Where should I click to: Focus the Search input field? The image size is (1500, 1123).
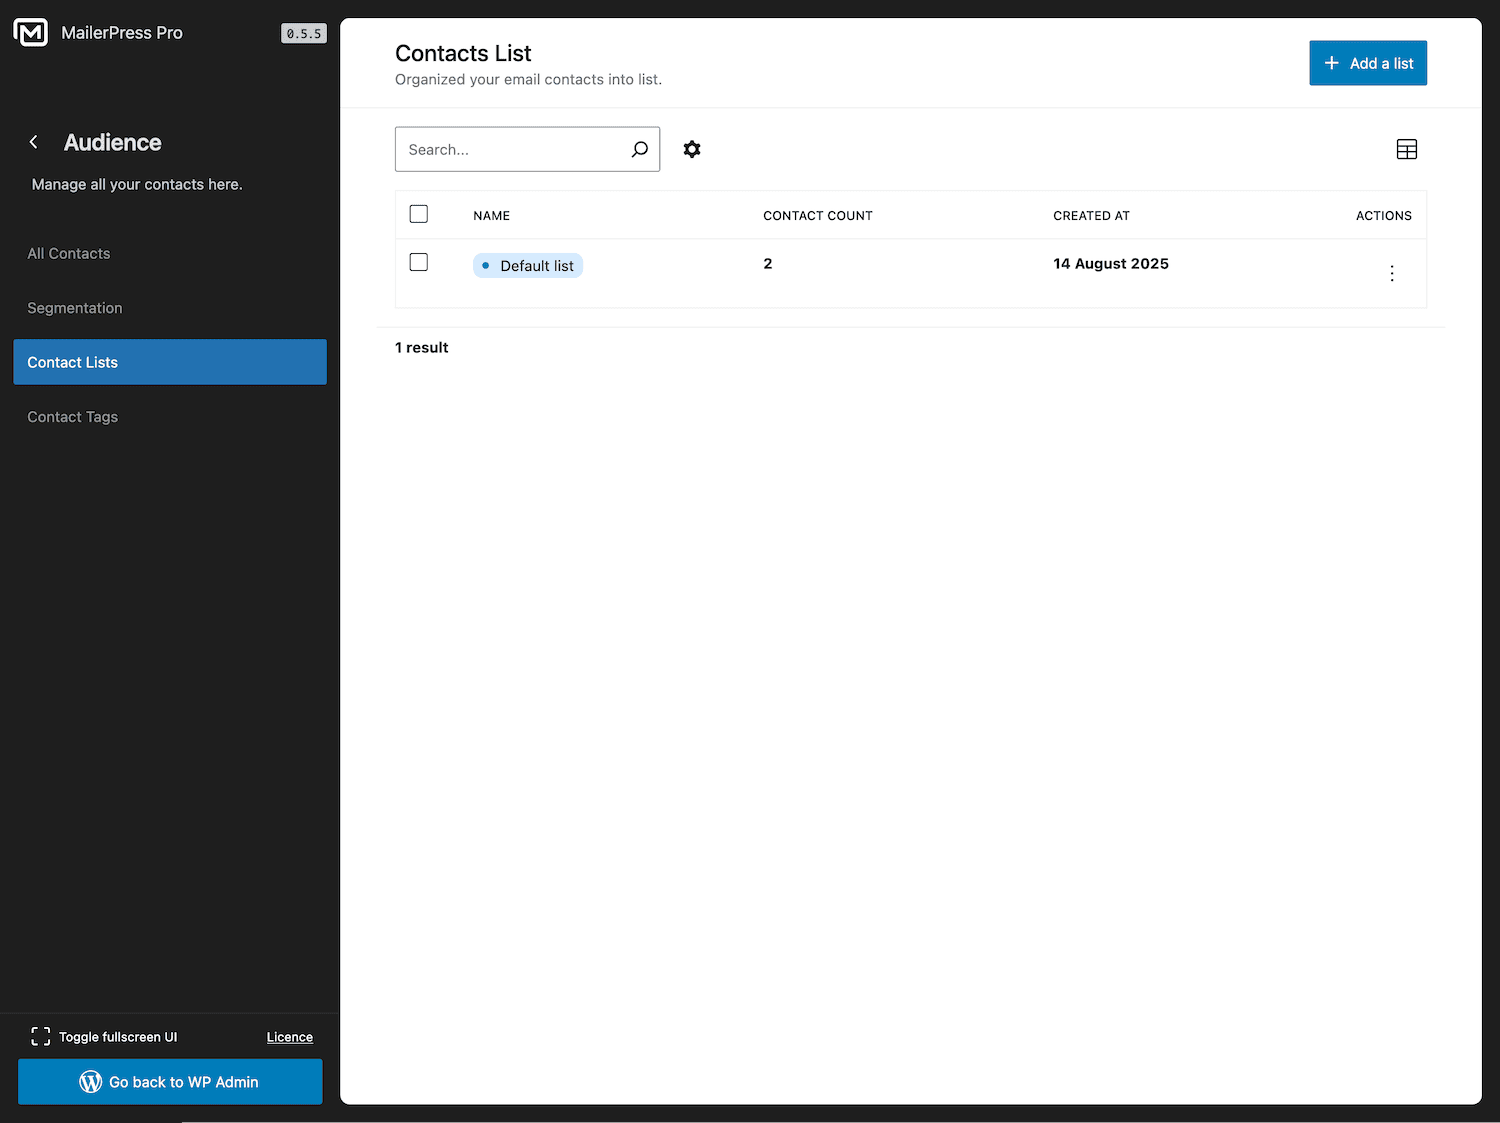(x=510, y=149)
